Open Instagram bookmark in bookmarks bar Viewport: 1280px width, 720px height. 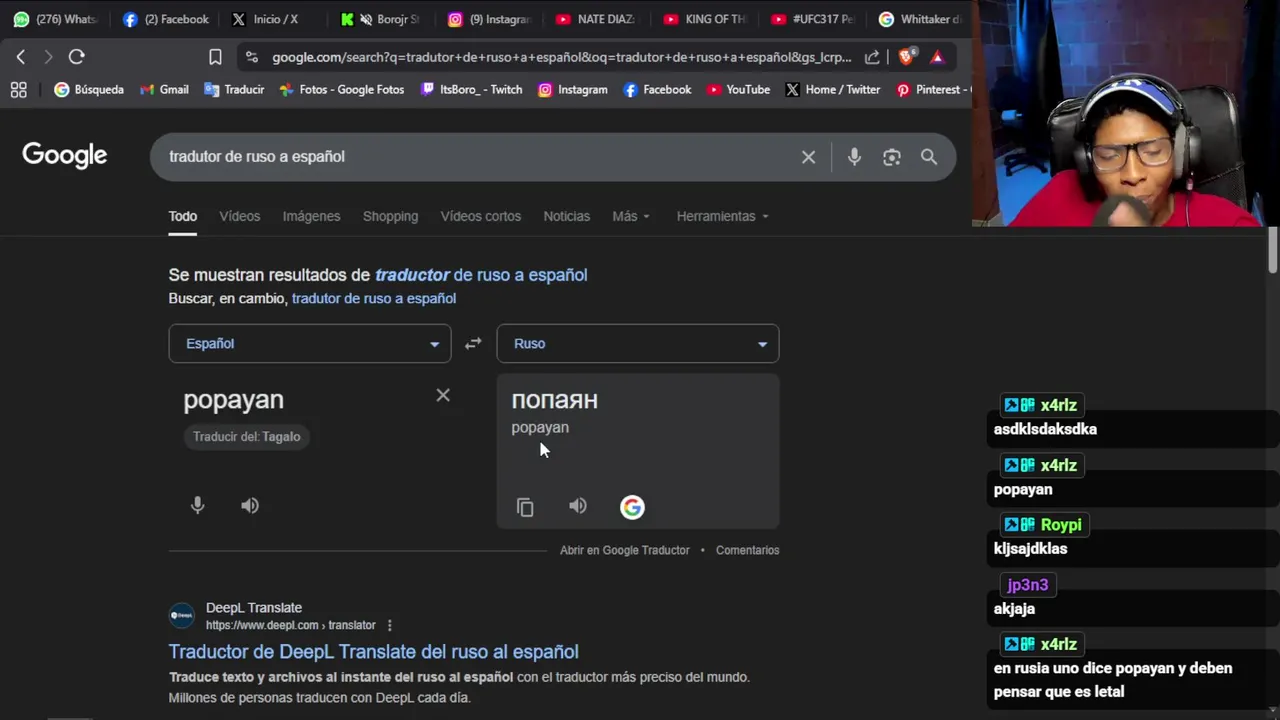[x=573, y=90]
